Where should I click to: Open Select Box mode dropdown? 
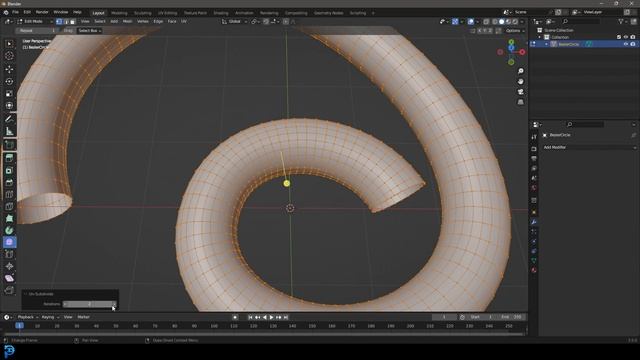89,31
